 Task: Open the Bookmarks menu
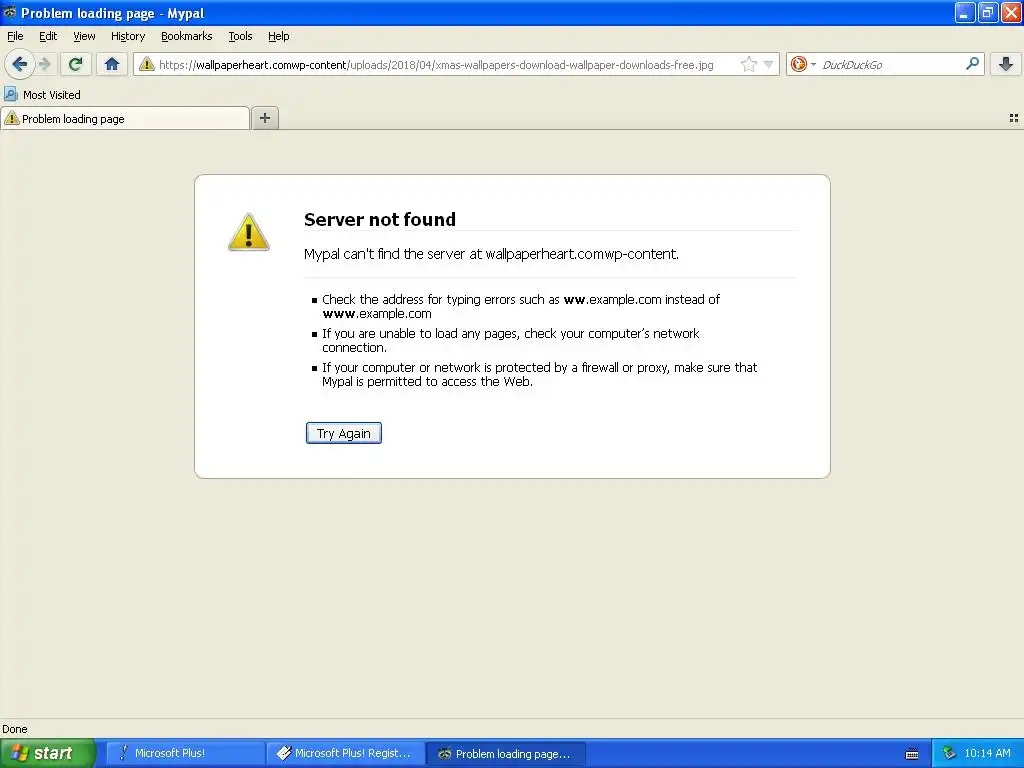tap(187, 36)
